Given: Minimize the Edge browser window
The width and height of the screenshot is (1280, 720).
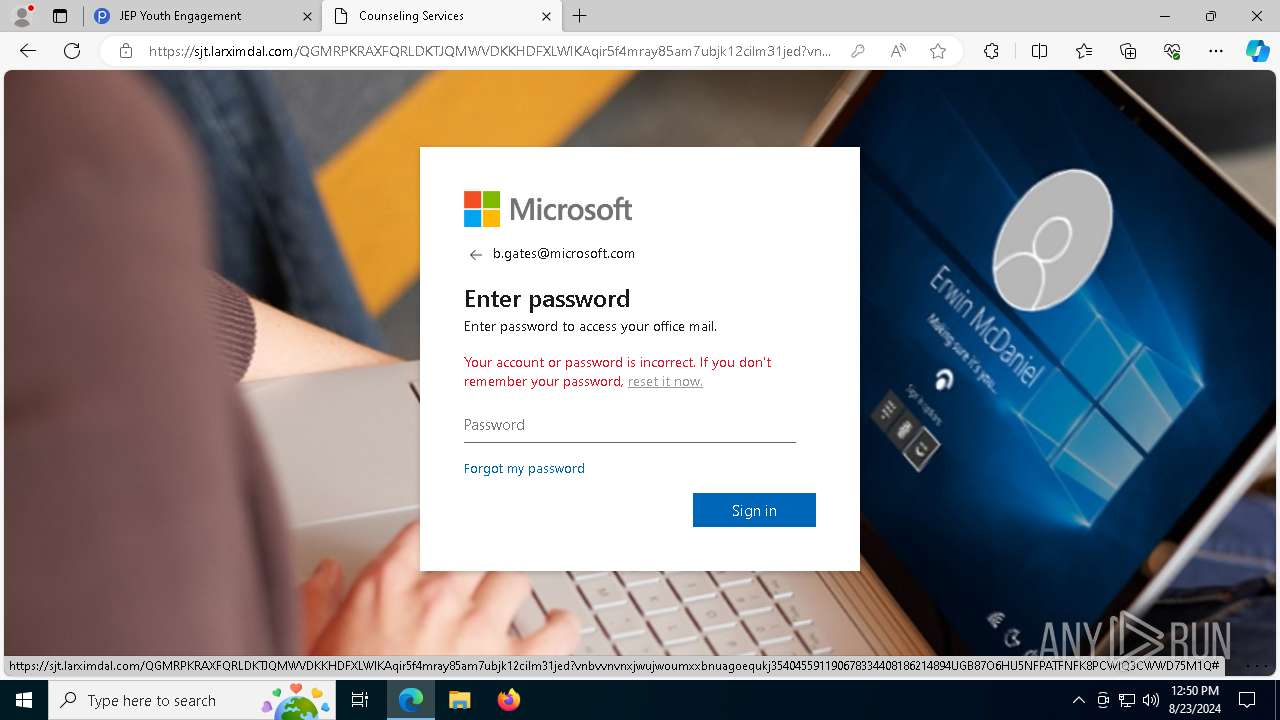Looking at the screenshot, I should click(x=1165, y=16).
